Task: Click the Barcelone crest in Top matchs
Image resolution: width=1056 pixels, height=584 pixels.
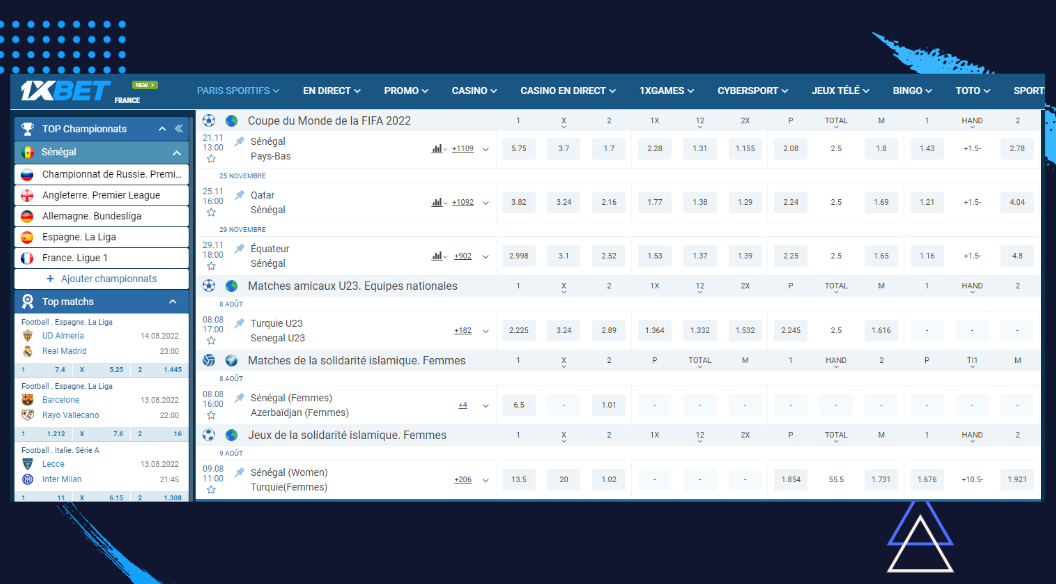Action: click(x=28, y=400)
